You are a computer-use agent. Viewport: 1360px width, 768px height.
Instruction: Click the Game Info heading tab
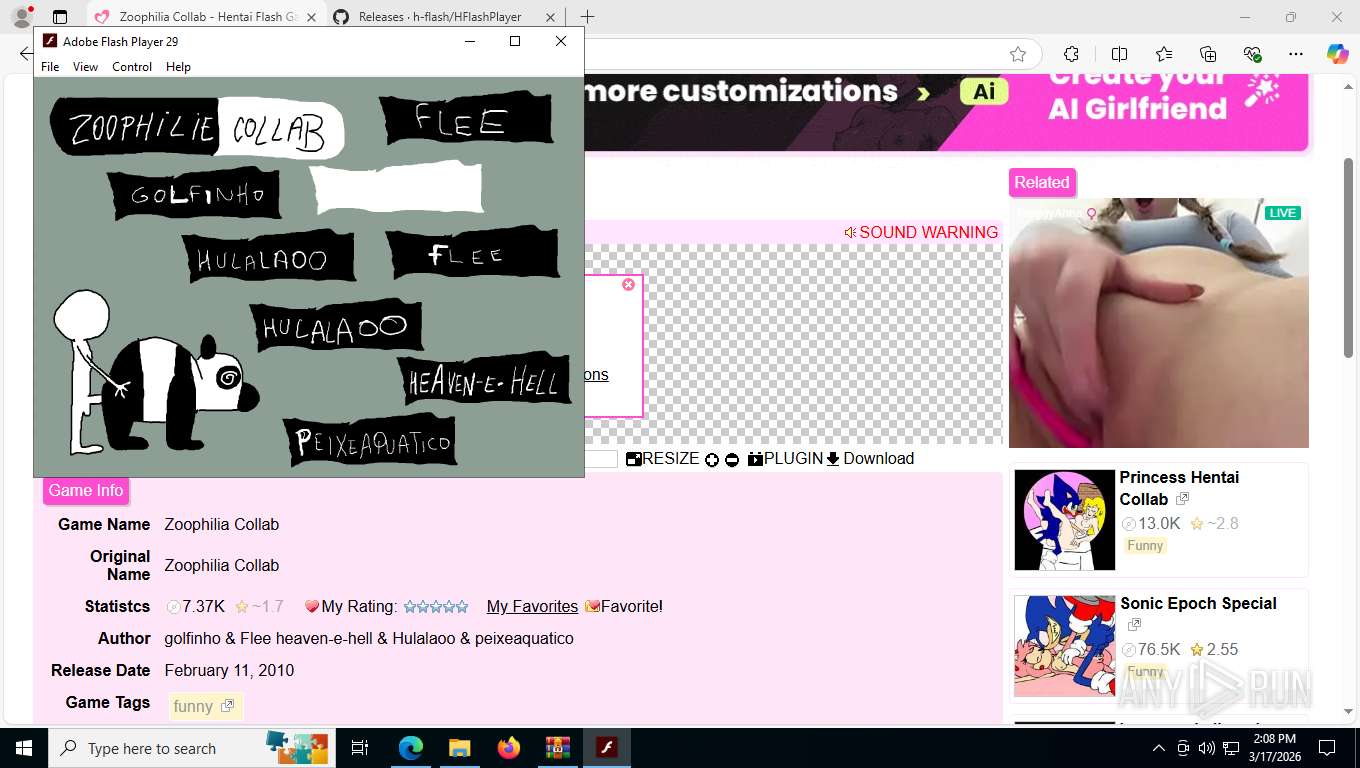pos(86,490)
